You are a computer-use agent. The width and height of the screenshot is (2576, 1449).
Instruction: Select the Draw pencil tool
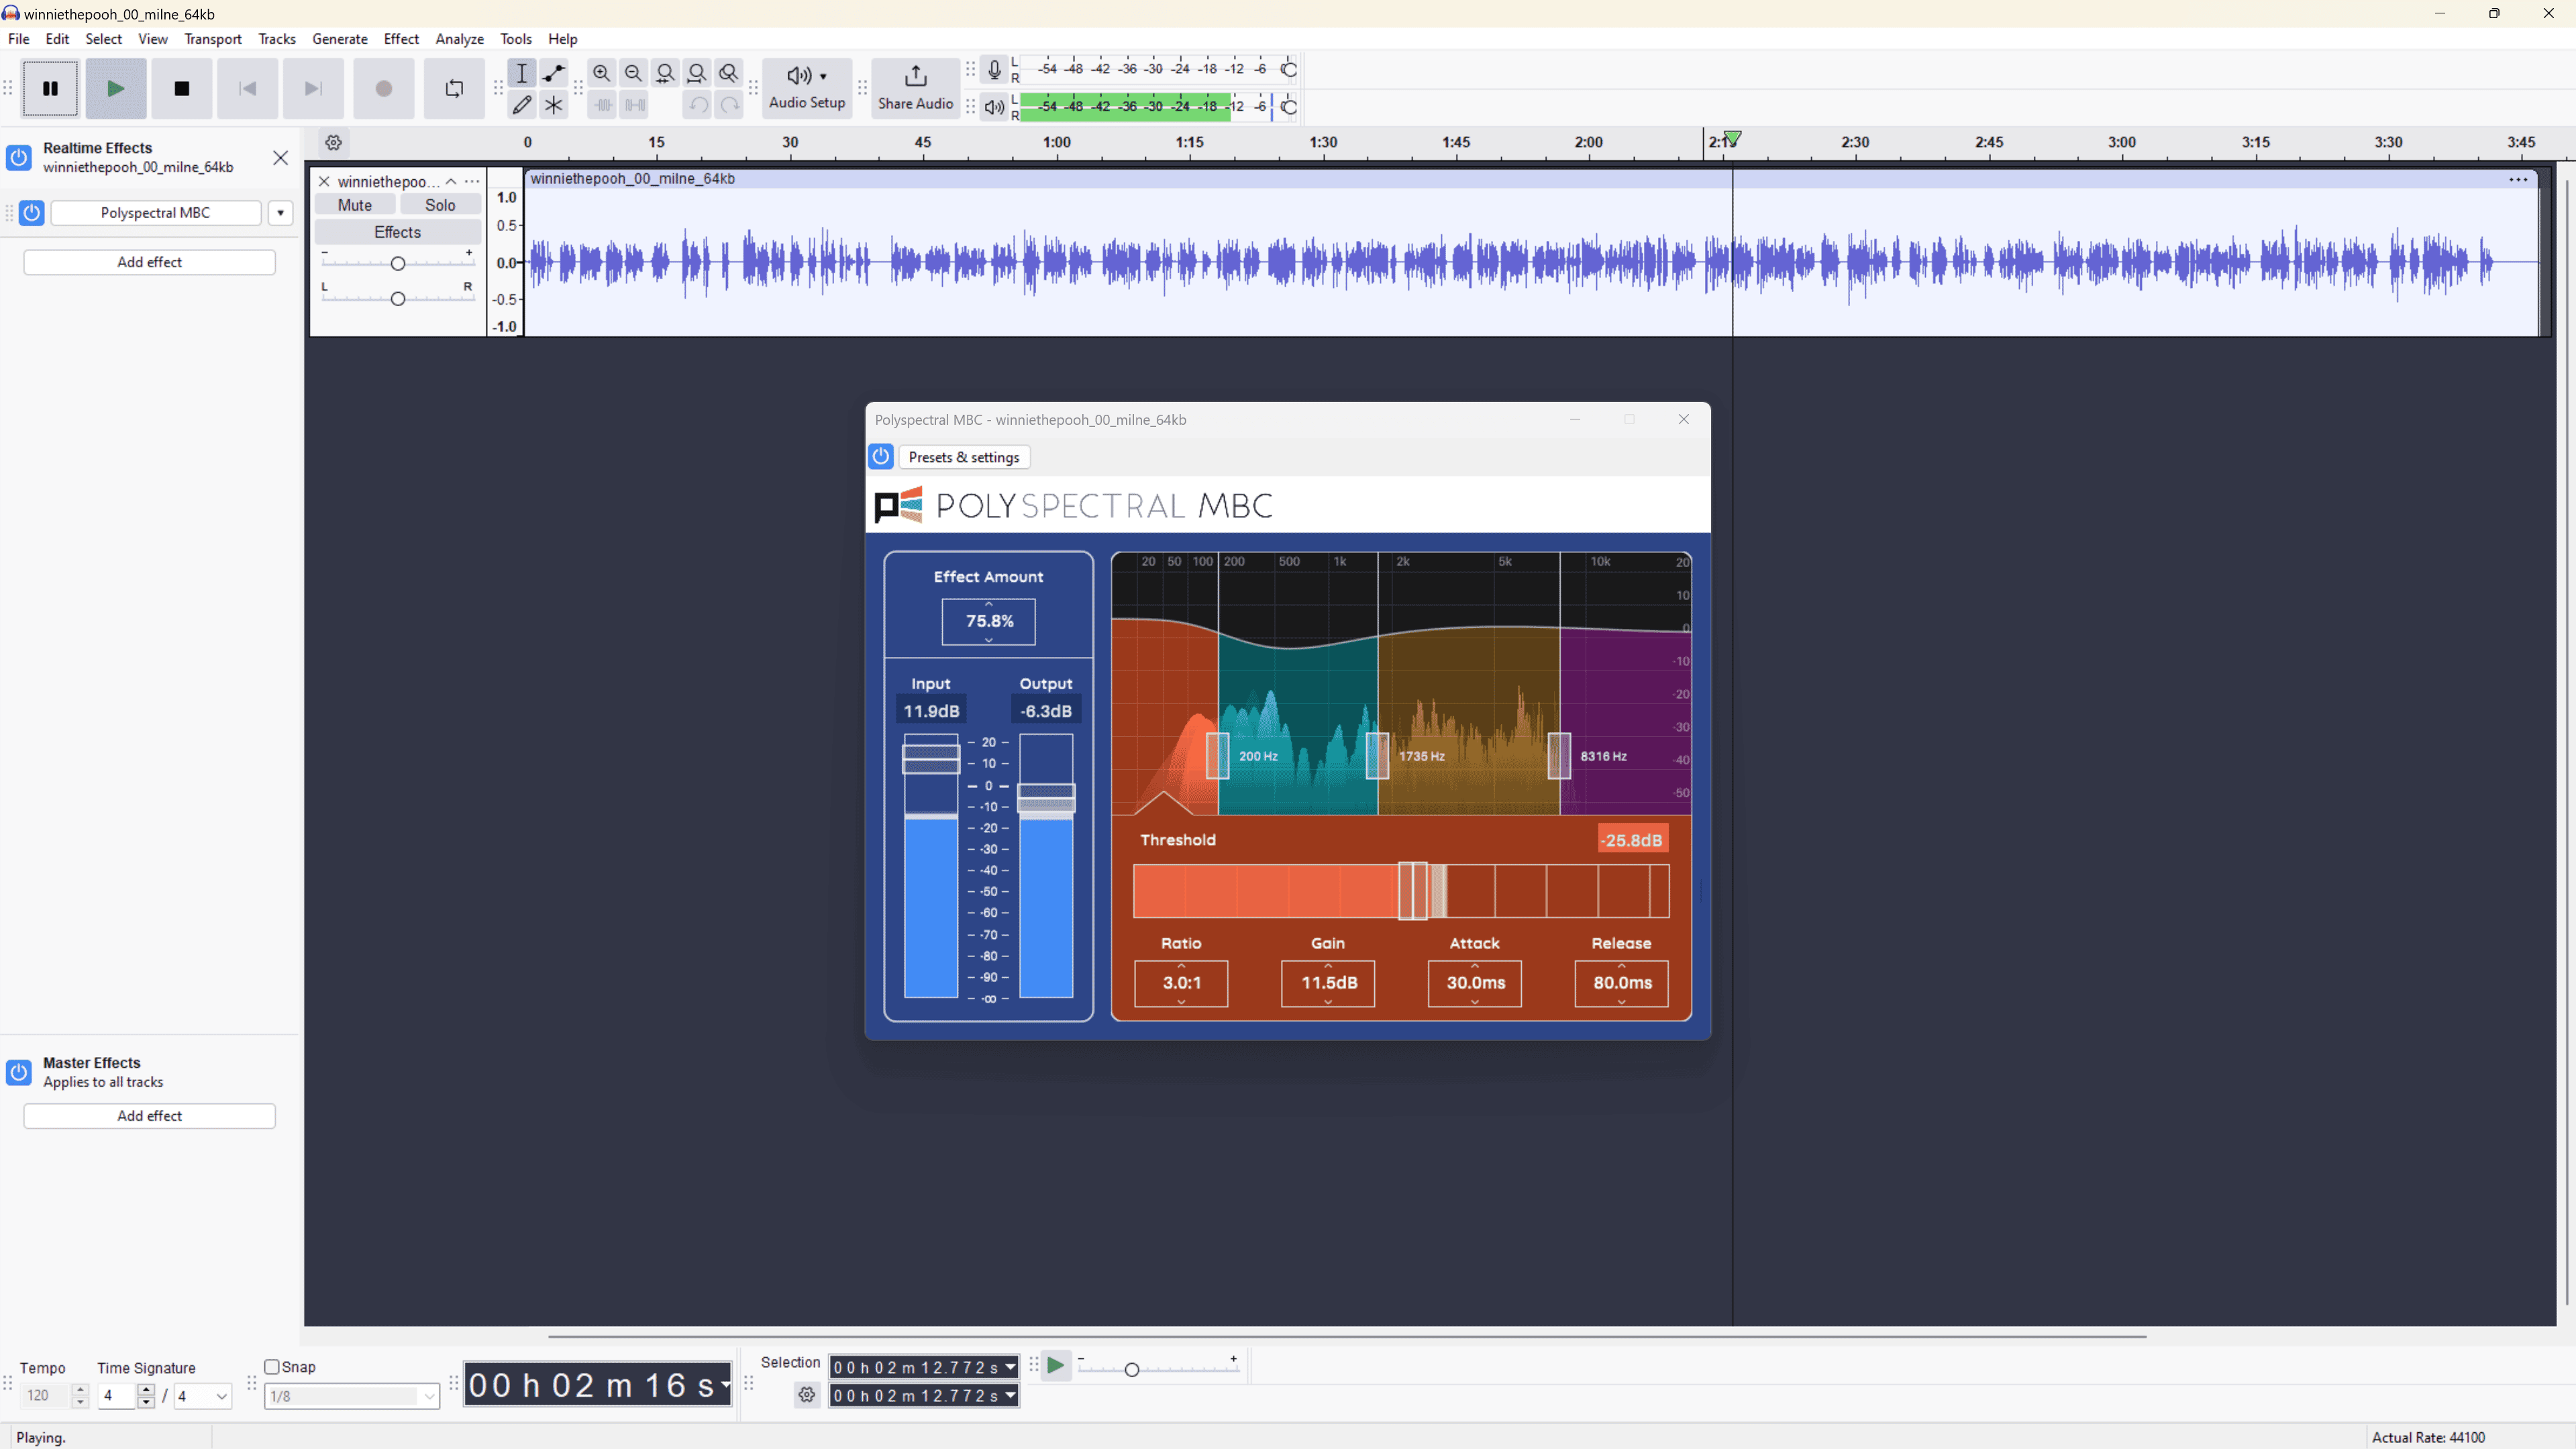(x=522, y=105)
